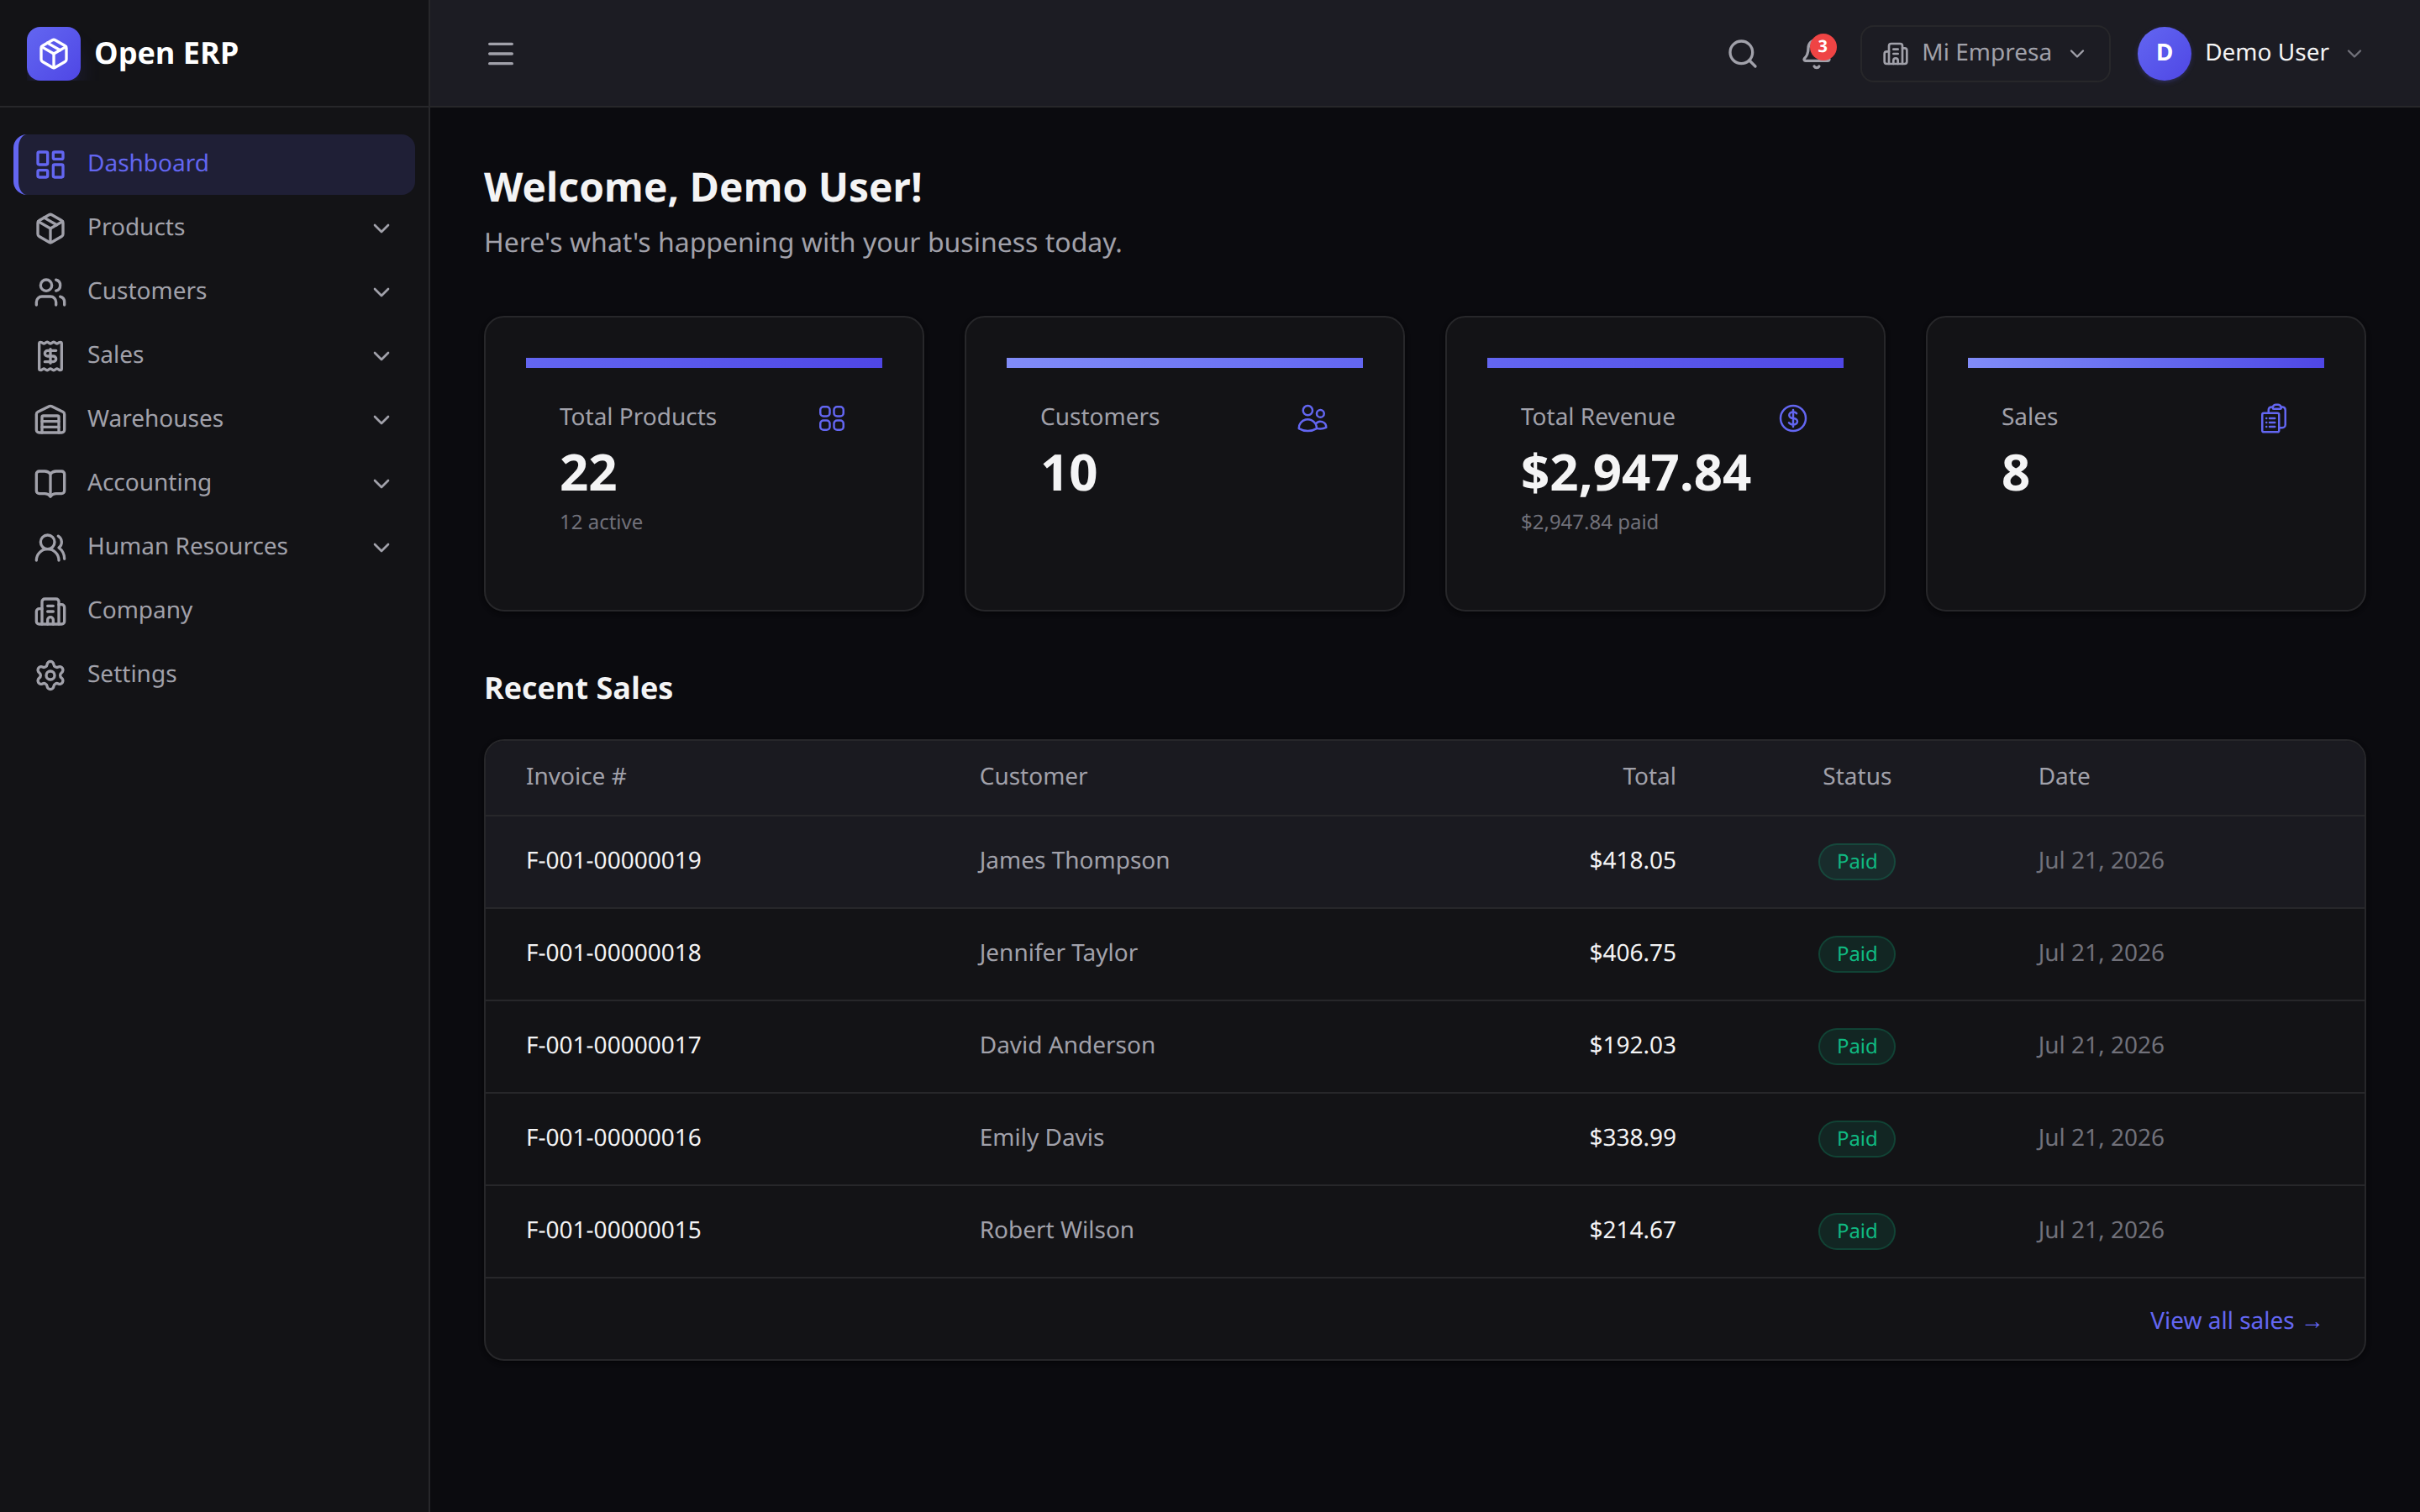Click the Customers people icon in sidebar

50,292
